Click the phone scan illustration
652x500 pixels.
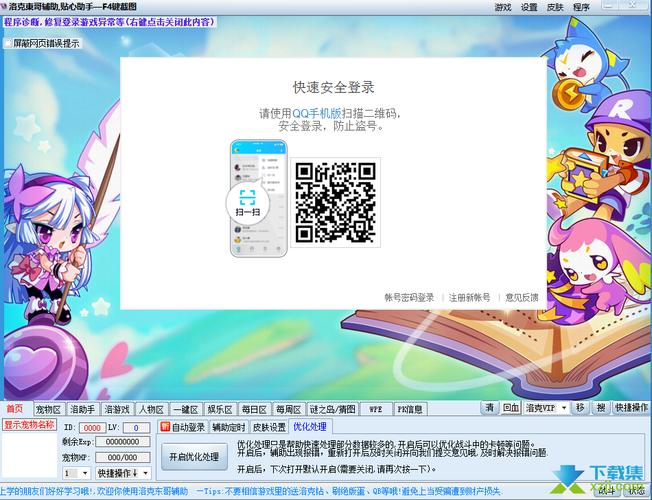258,198
